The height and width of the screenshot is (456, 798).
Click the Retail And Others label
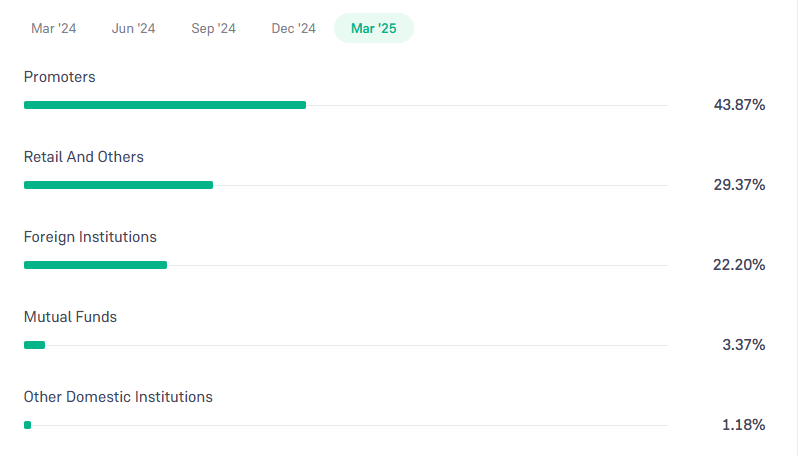pos(84,157)
